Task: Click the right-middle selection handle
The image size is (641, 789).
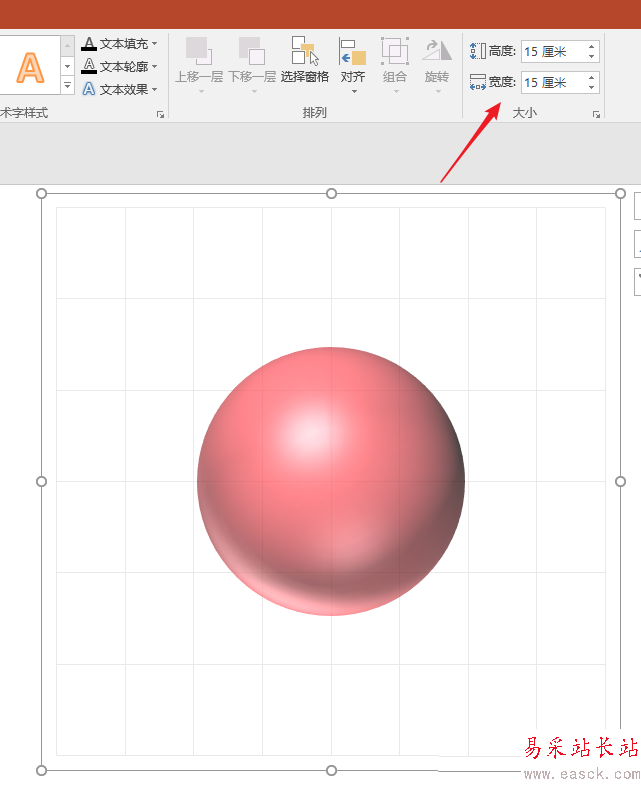Action: 620,482
